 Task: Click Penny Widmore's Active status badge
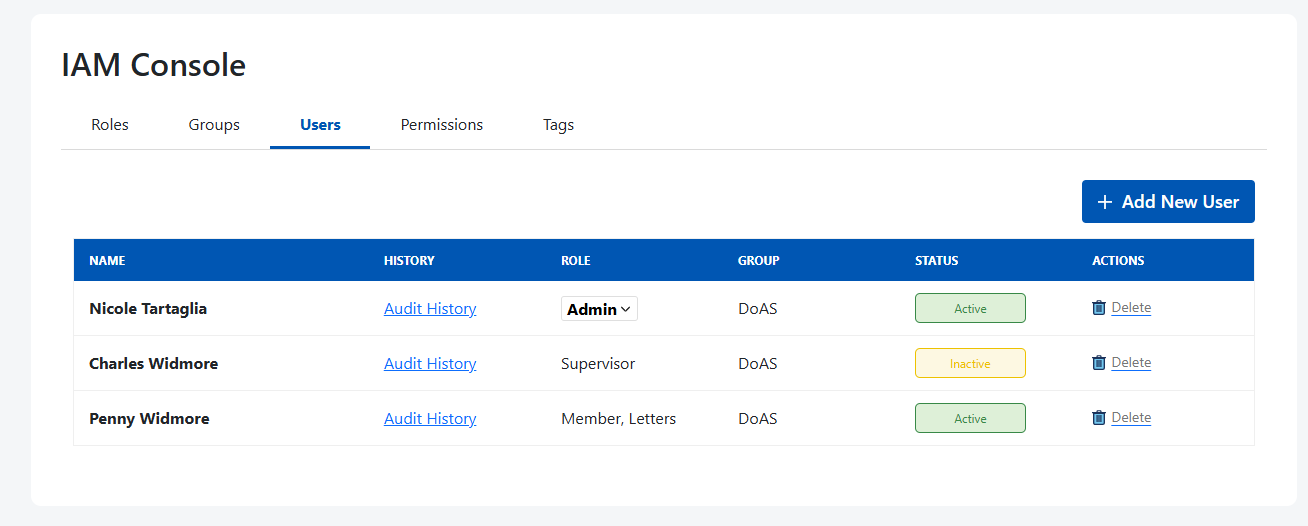click(x=970, y=419)
